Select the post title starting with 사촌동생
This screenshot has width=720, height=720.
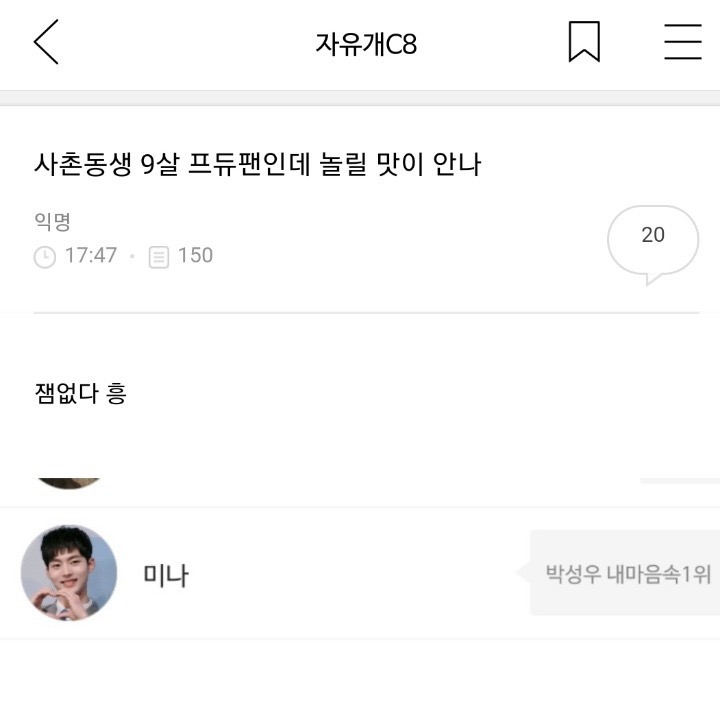[x=258, y=165]
